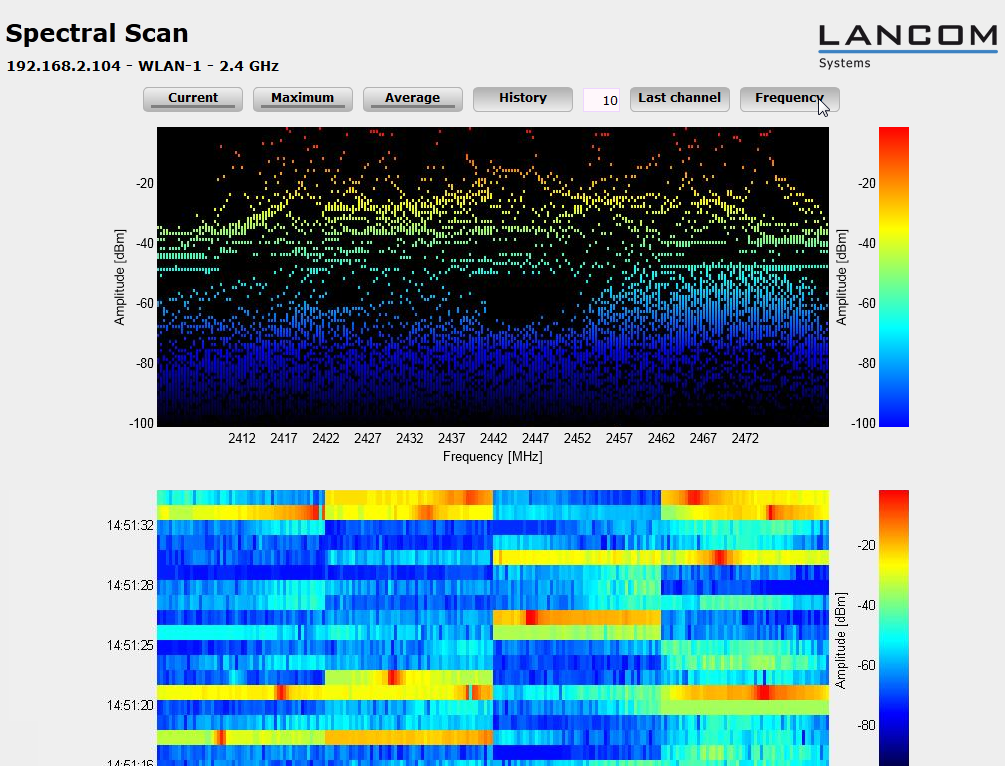Select the 14:51:28 waterfall timestamp
Image resolution: width=1005 pixels, height=766 pixels.
[131, 585]
